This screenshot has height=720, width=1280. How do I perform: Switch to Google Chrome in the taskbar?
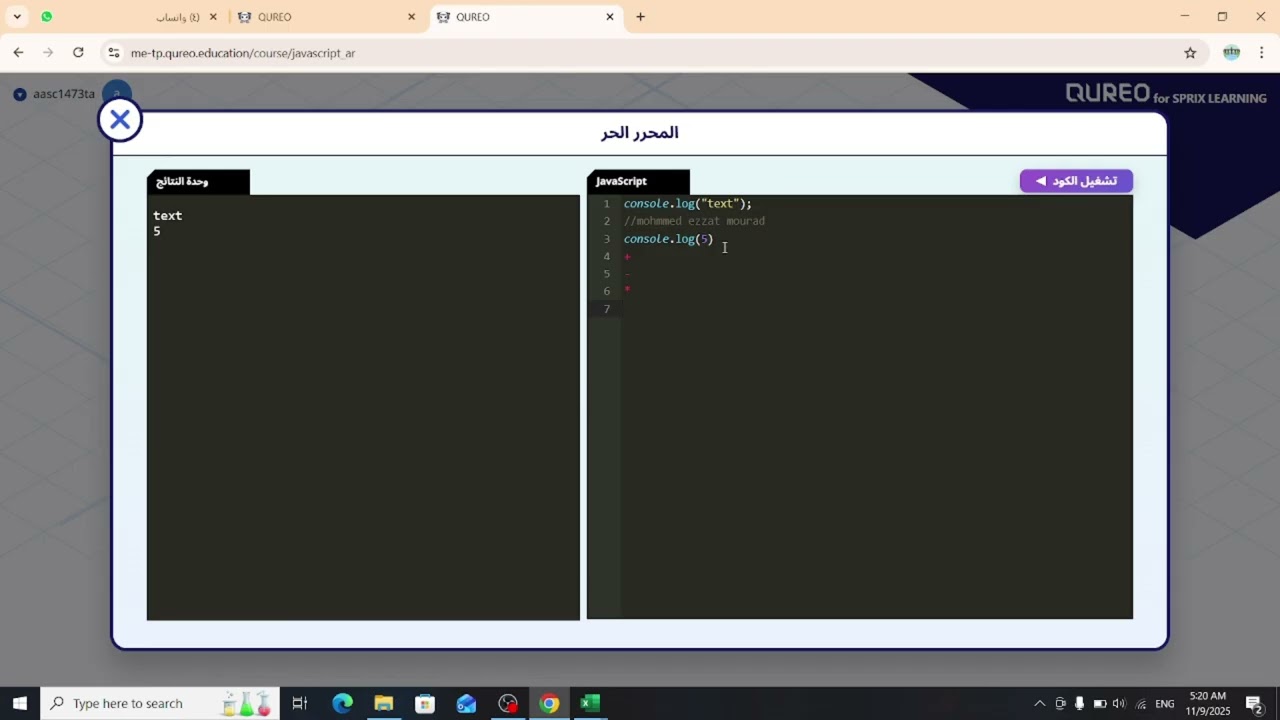point(549,704)
